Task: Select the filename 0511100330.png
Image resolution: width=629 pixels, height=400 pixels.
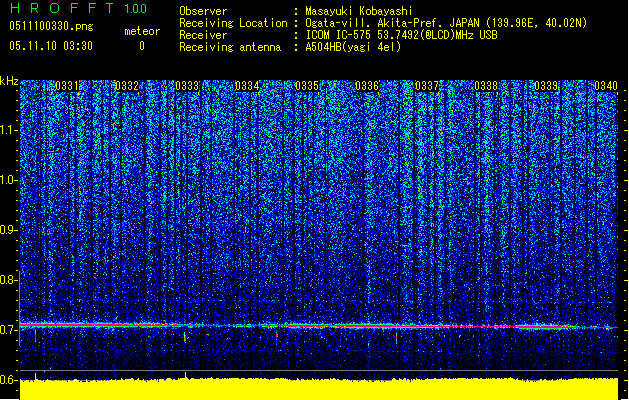Action: 51,26
